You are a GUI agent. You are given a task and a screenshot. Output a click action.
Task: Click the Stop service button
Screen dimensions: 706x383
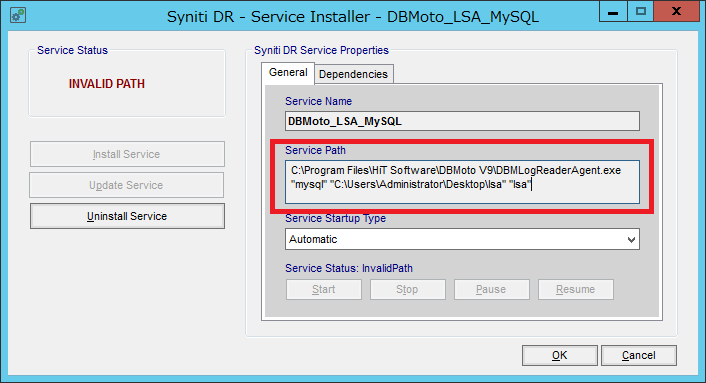(407, 289)
